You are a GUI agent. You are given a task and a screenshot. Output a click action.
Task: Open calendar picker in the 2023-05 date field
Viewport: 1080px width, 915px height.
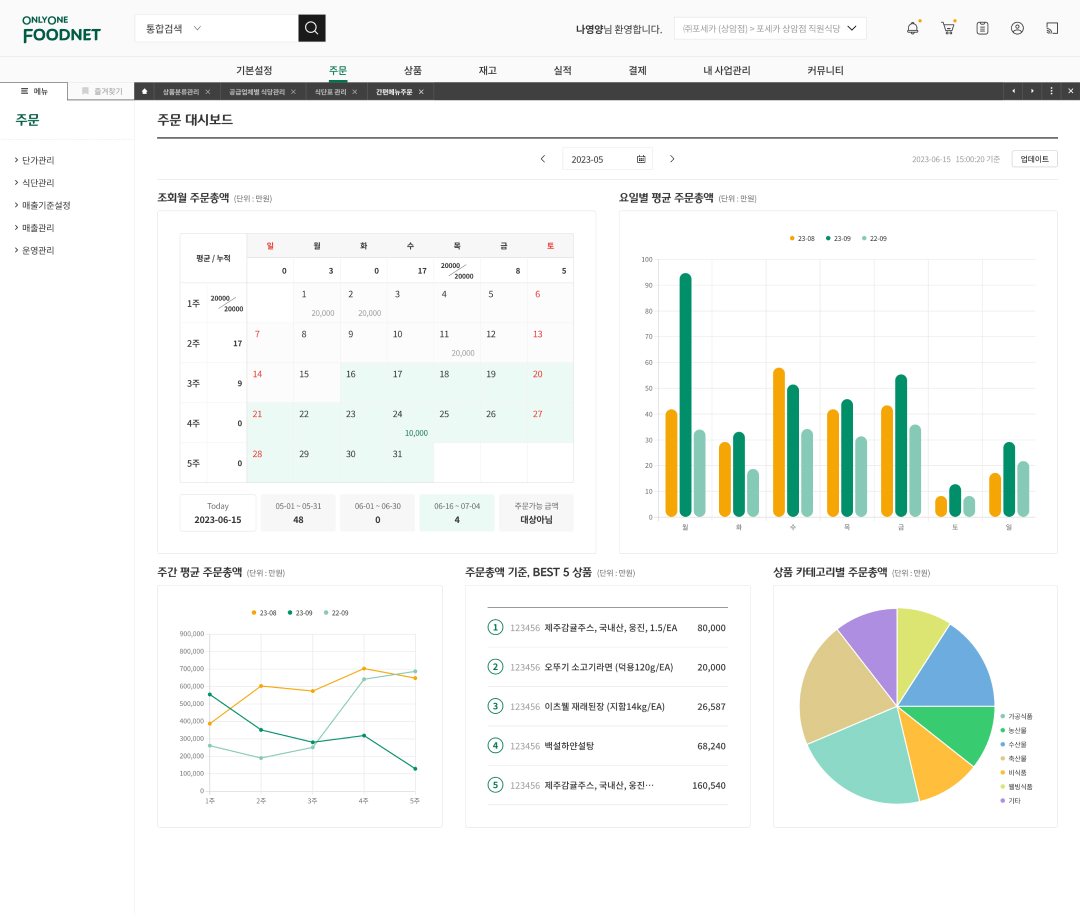641,159
